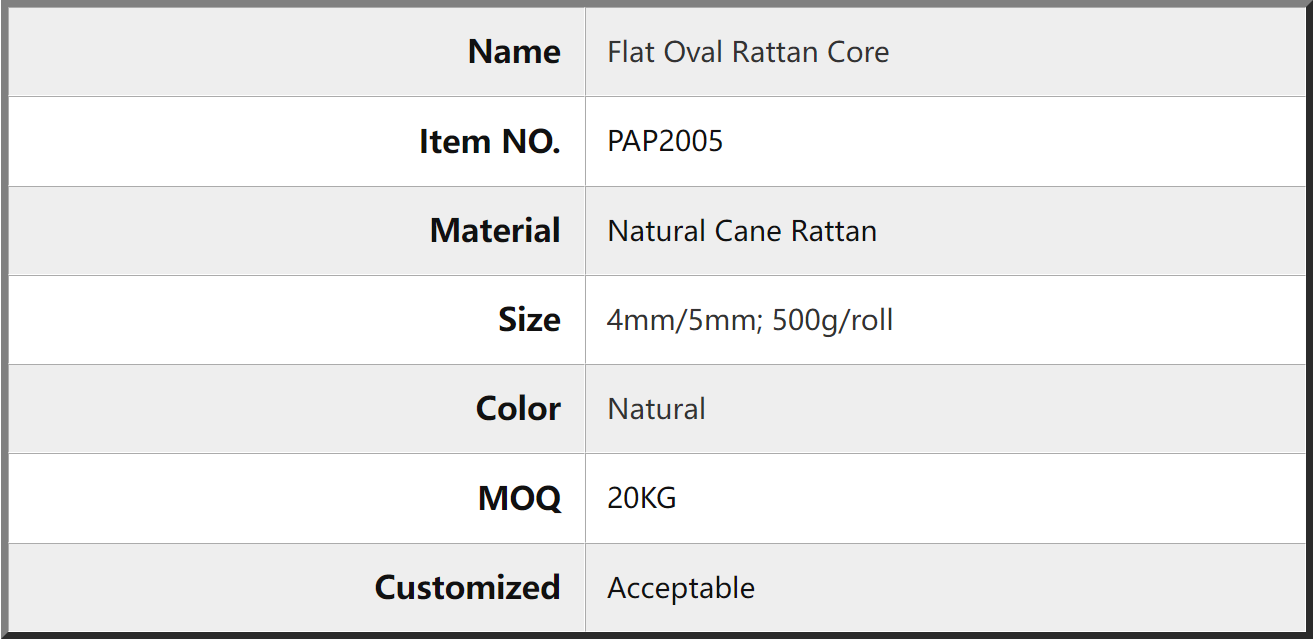
Task: Click the Size label
Action: click(529, 320)
